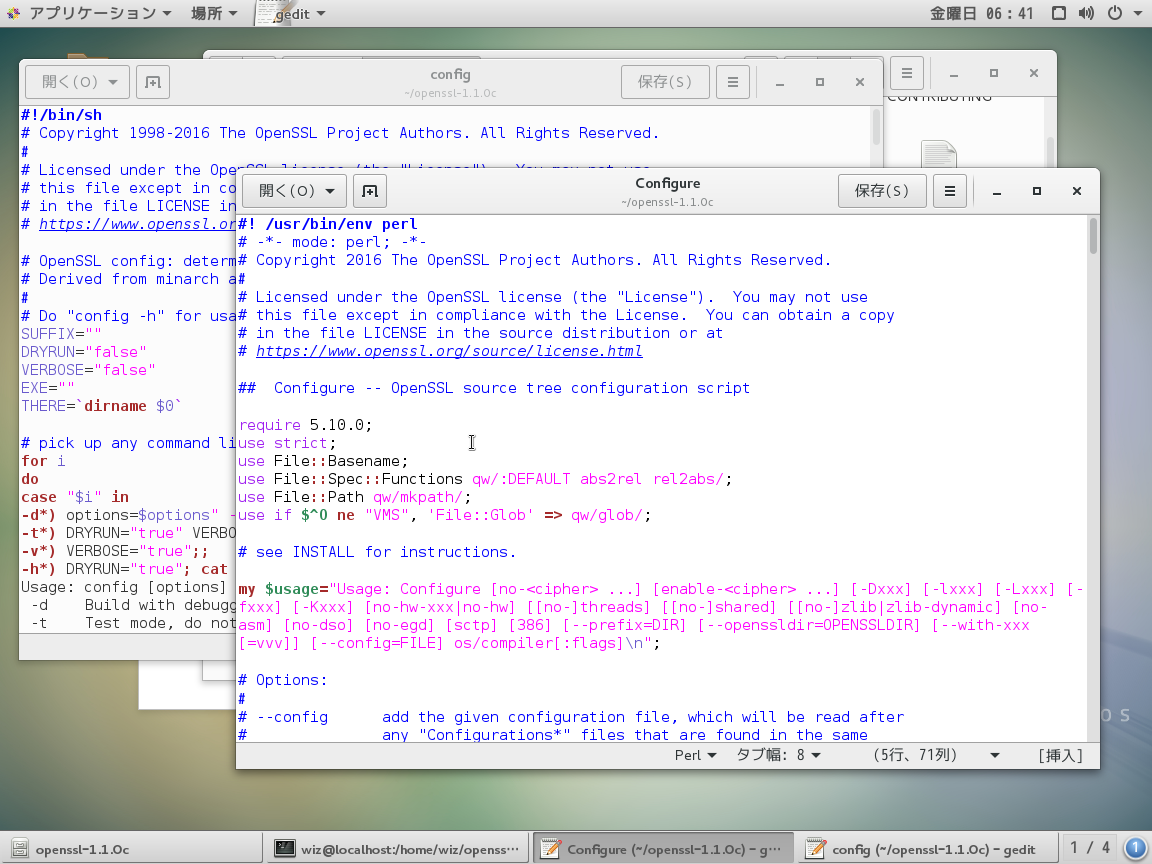Screen dimensions: 1152x864
Task: Click the "# Copyright 2016 The OpenSSL Project" line
Action: [x=535, y=260]
